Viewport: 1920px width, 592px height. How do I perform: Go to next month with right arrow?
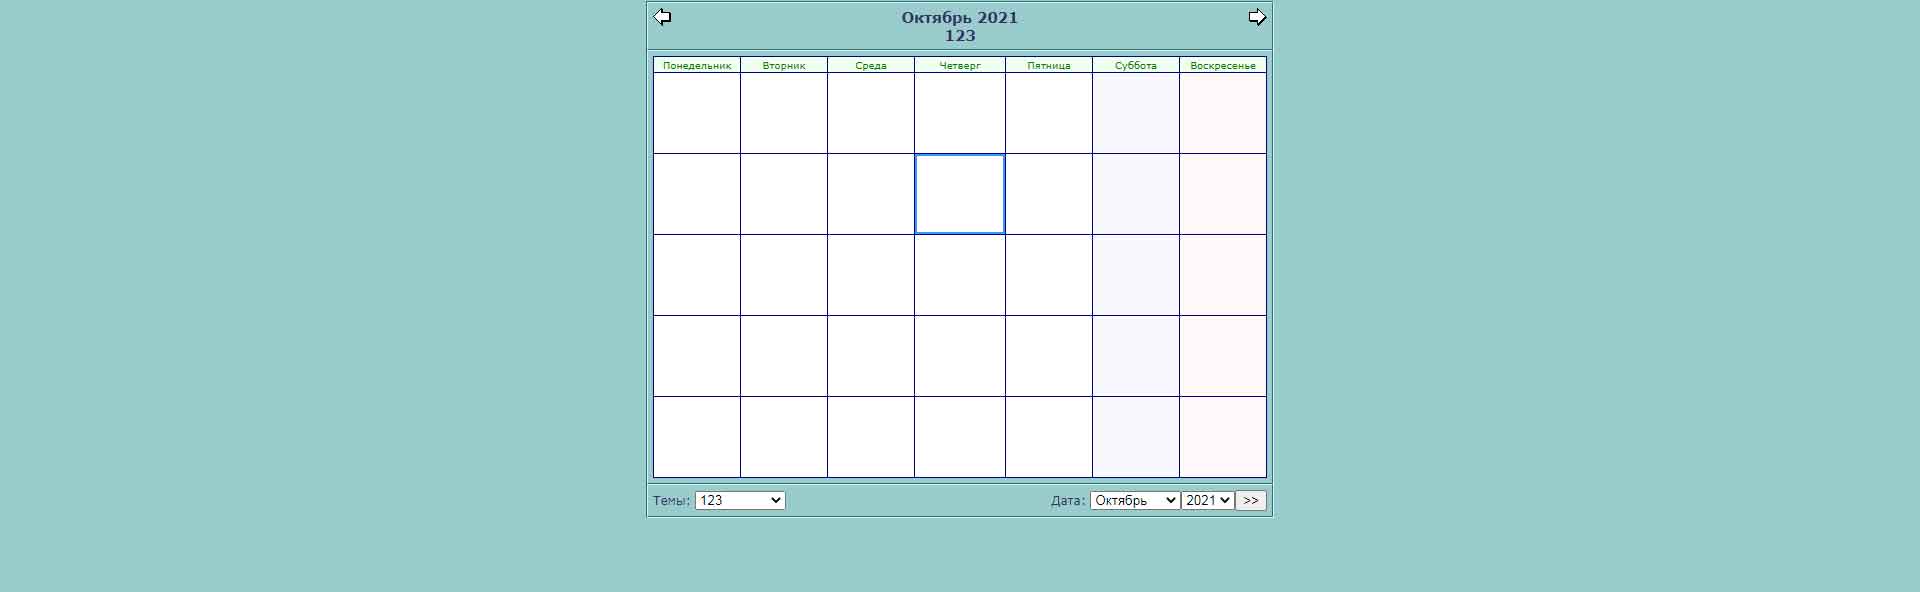pyautogui.click(x=1257, y=17)
